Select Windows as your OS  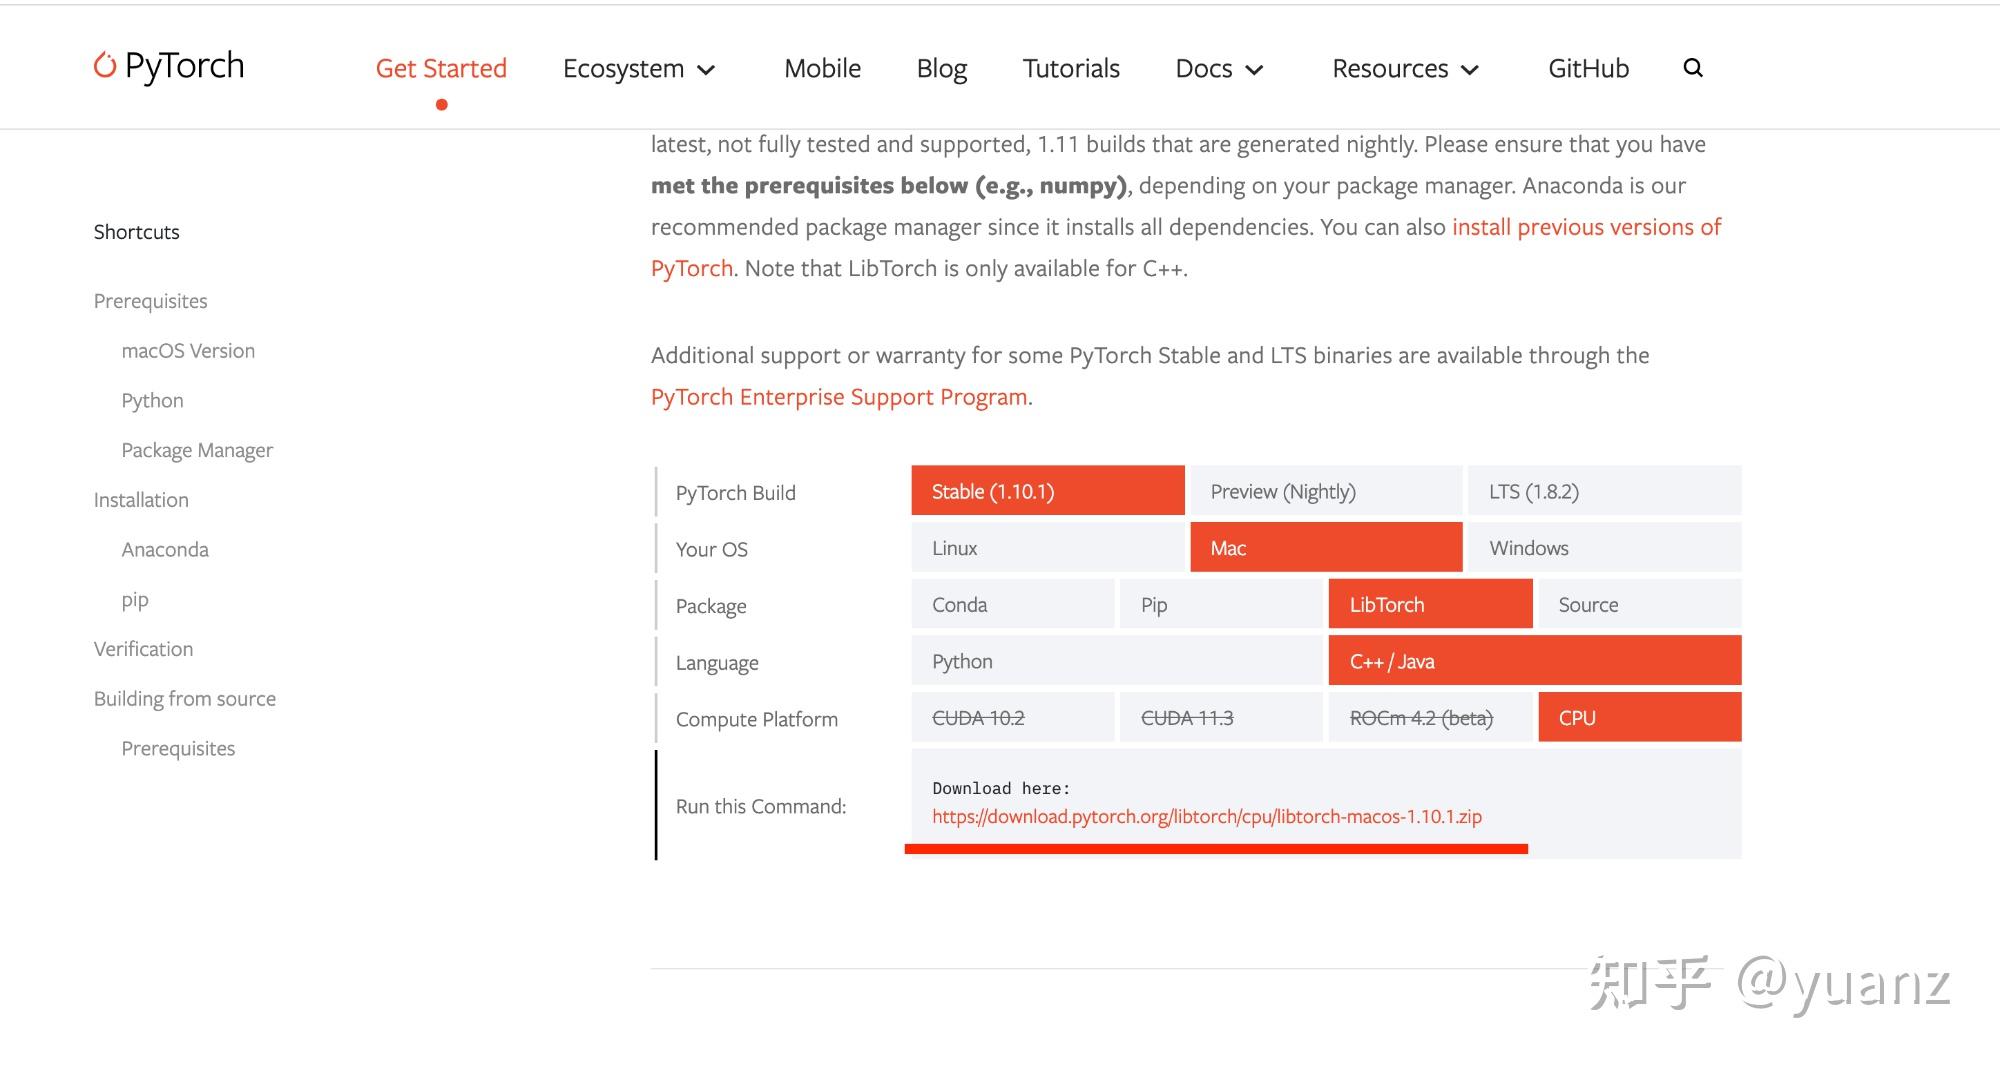1604,548
